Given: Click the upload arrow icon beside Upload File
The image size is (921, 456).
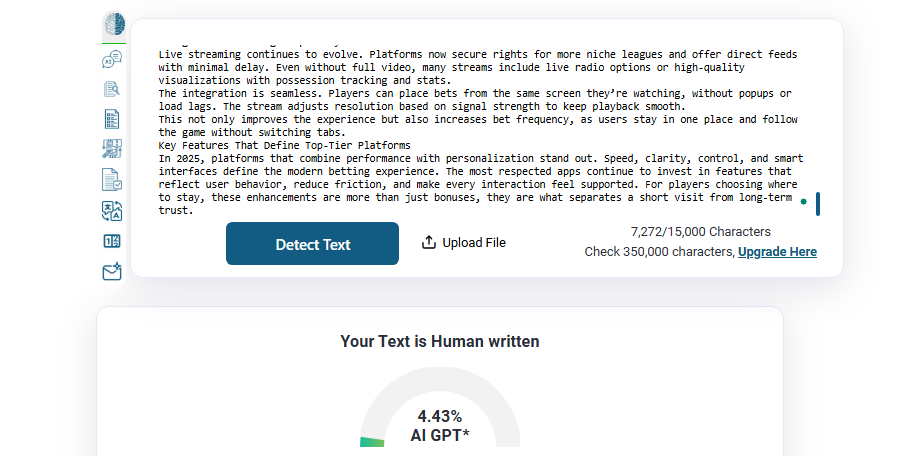Looking at the screenshot, I should point(429,242).
